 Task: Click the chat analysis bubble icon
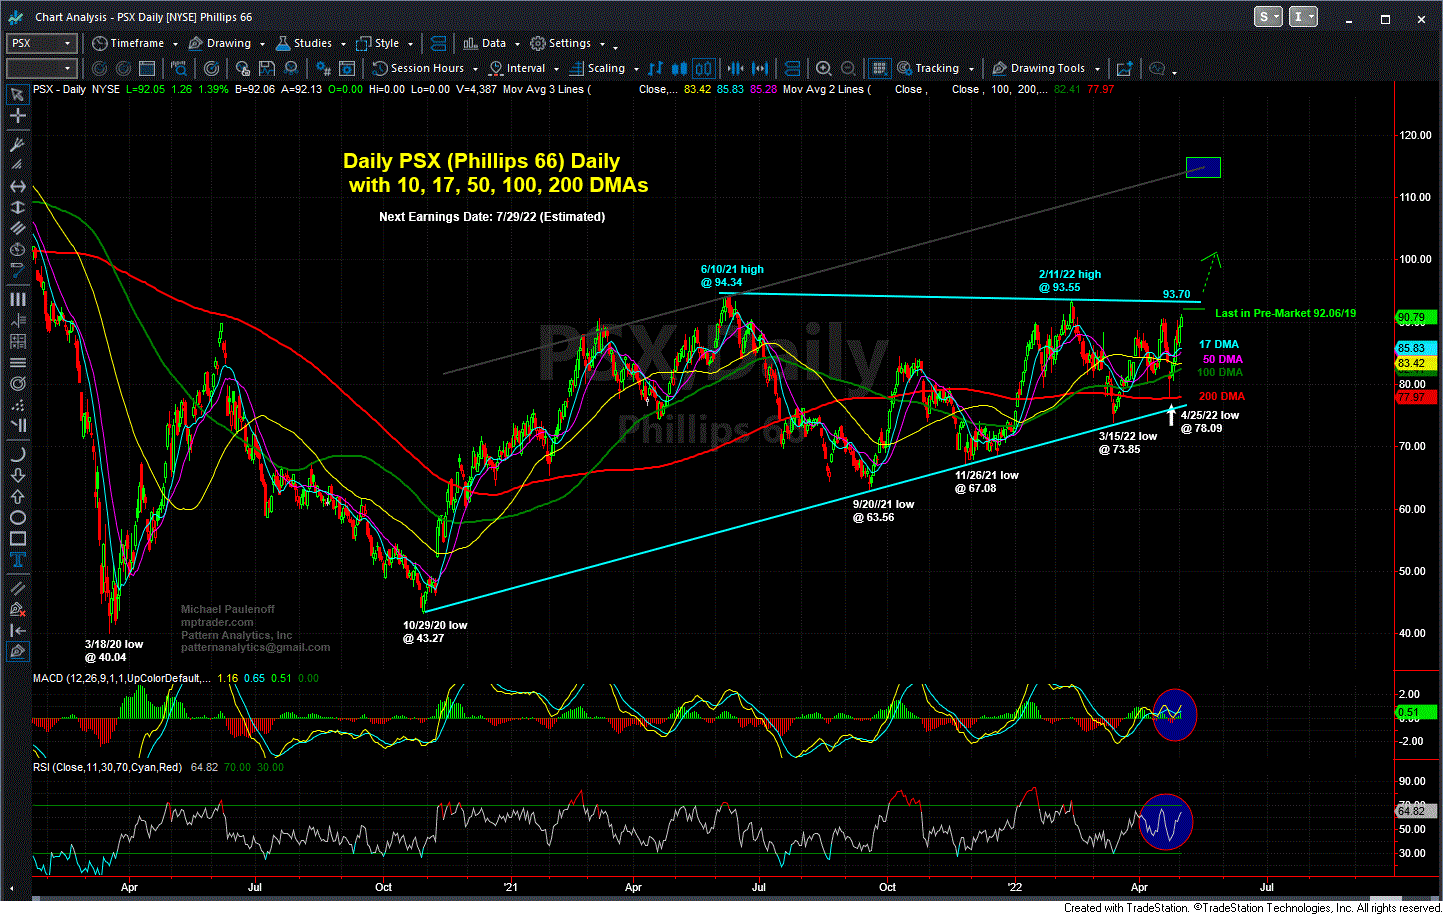1157,68
